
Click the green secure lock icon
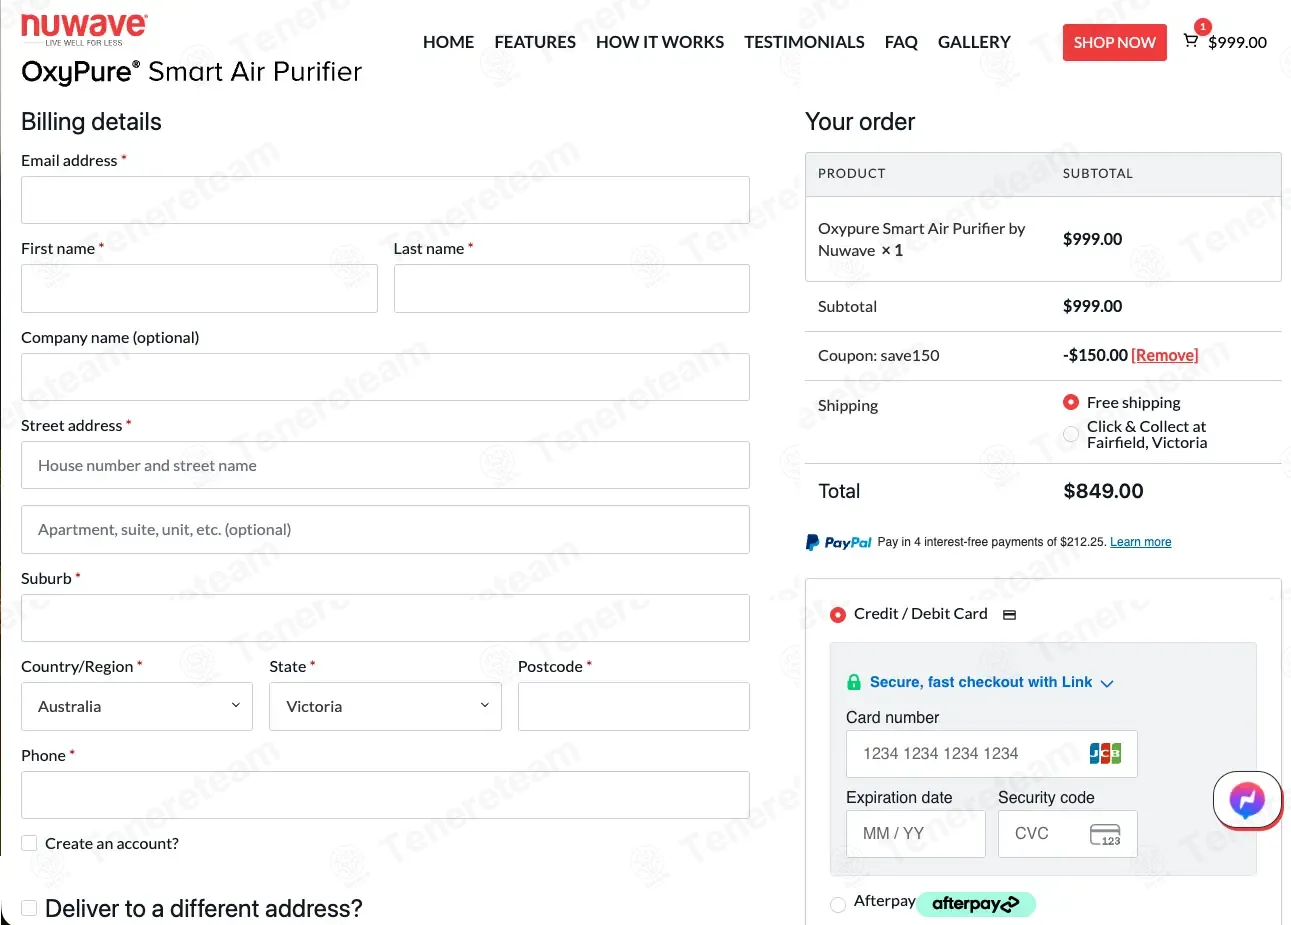(854, 682)
